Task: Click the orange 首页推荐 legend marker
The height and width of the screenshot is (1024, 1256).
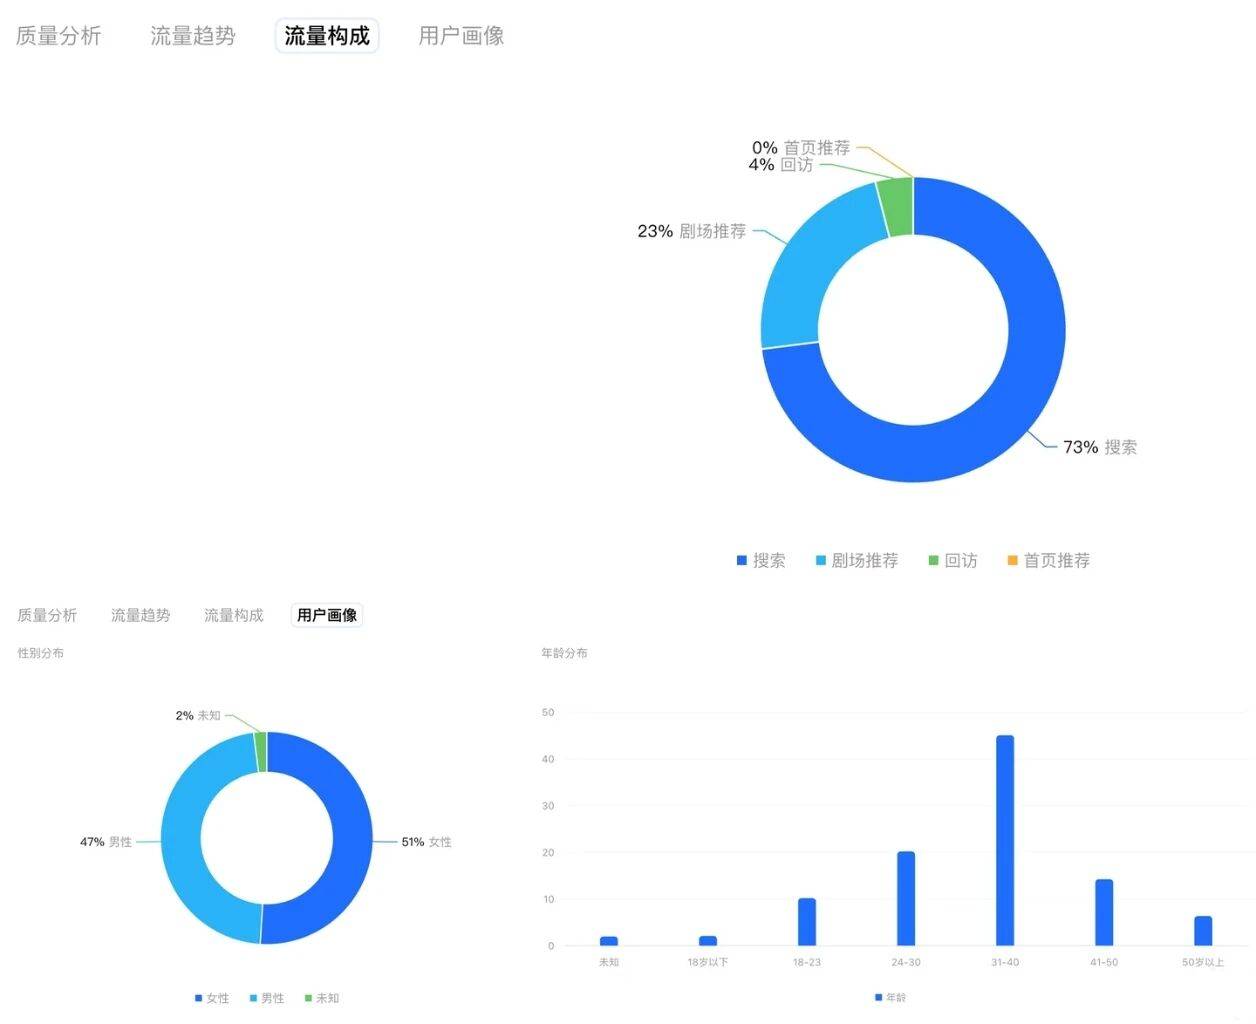Action: click(1013, 561)
